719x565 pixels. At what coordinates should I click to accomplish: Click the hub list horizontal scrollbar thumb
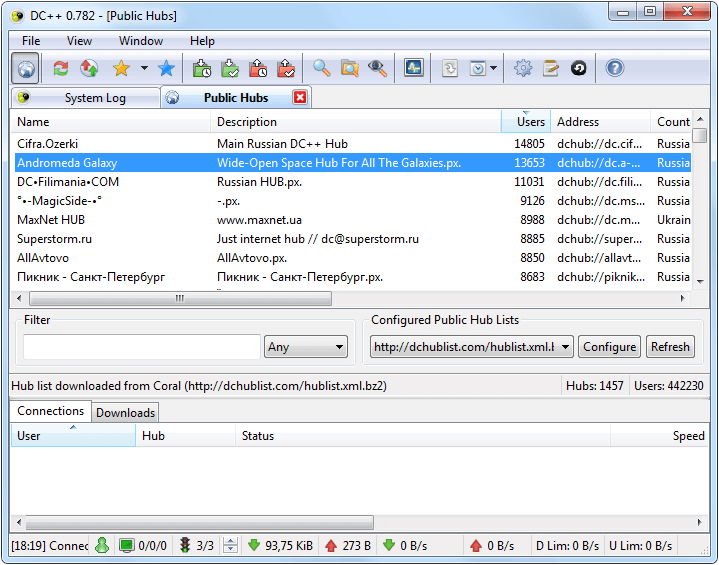(180, 299)
